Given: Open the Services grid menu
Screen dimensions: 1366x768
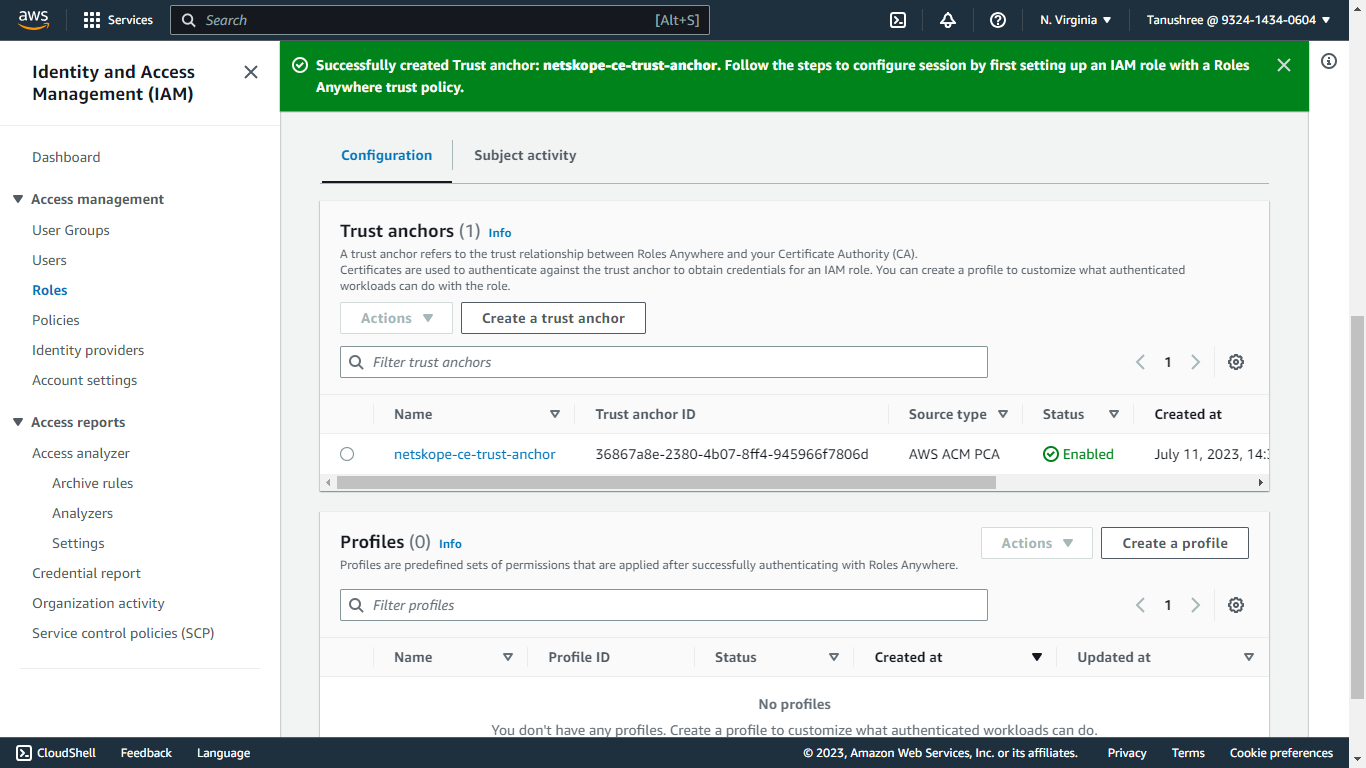Looking at the screenshot, I should (x=118, y=20).
